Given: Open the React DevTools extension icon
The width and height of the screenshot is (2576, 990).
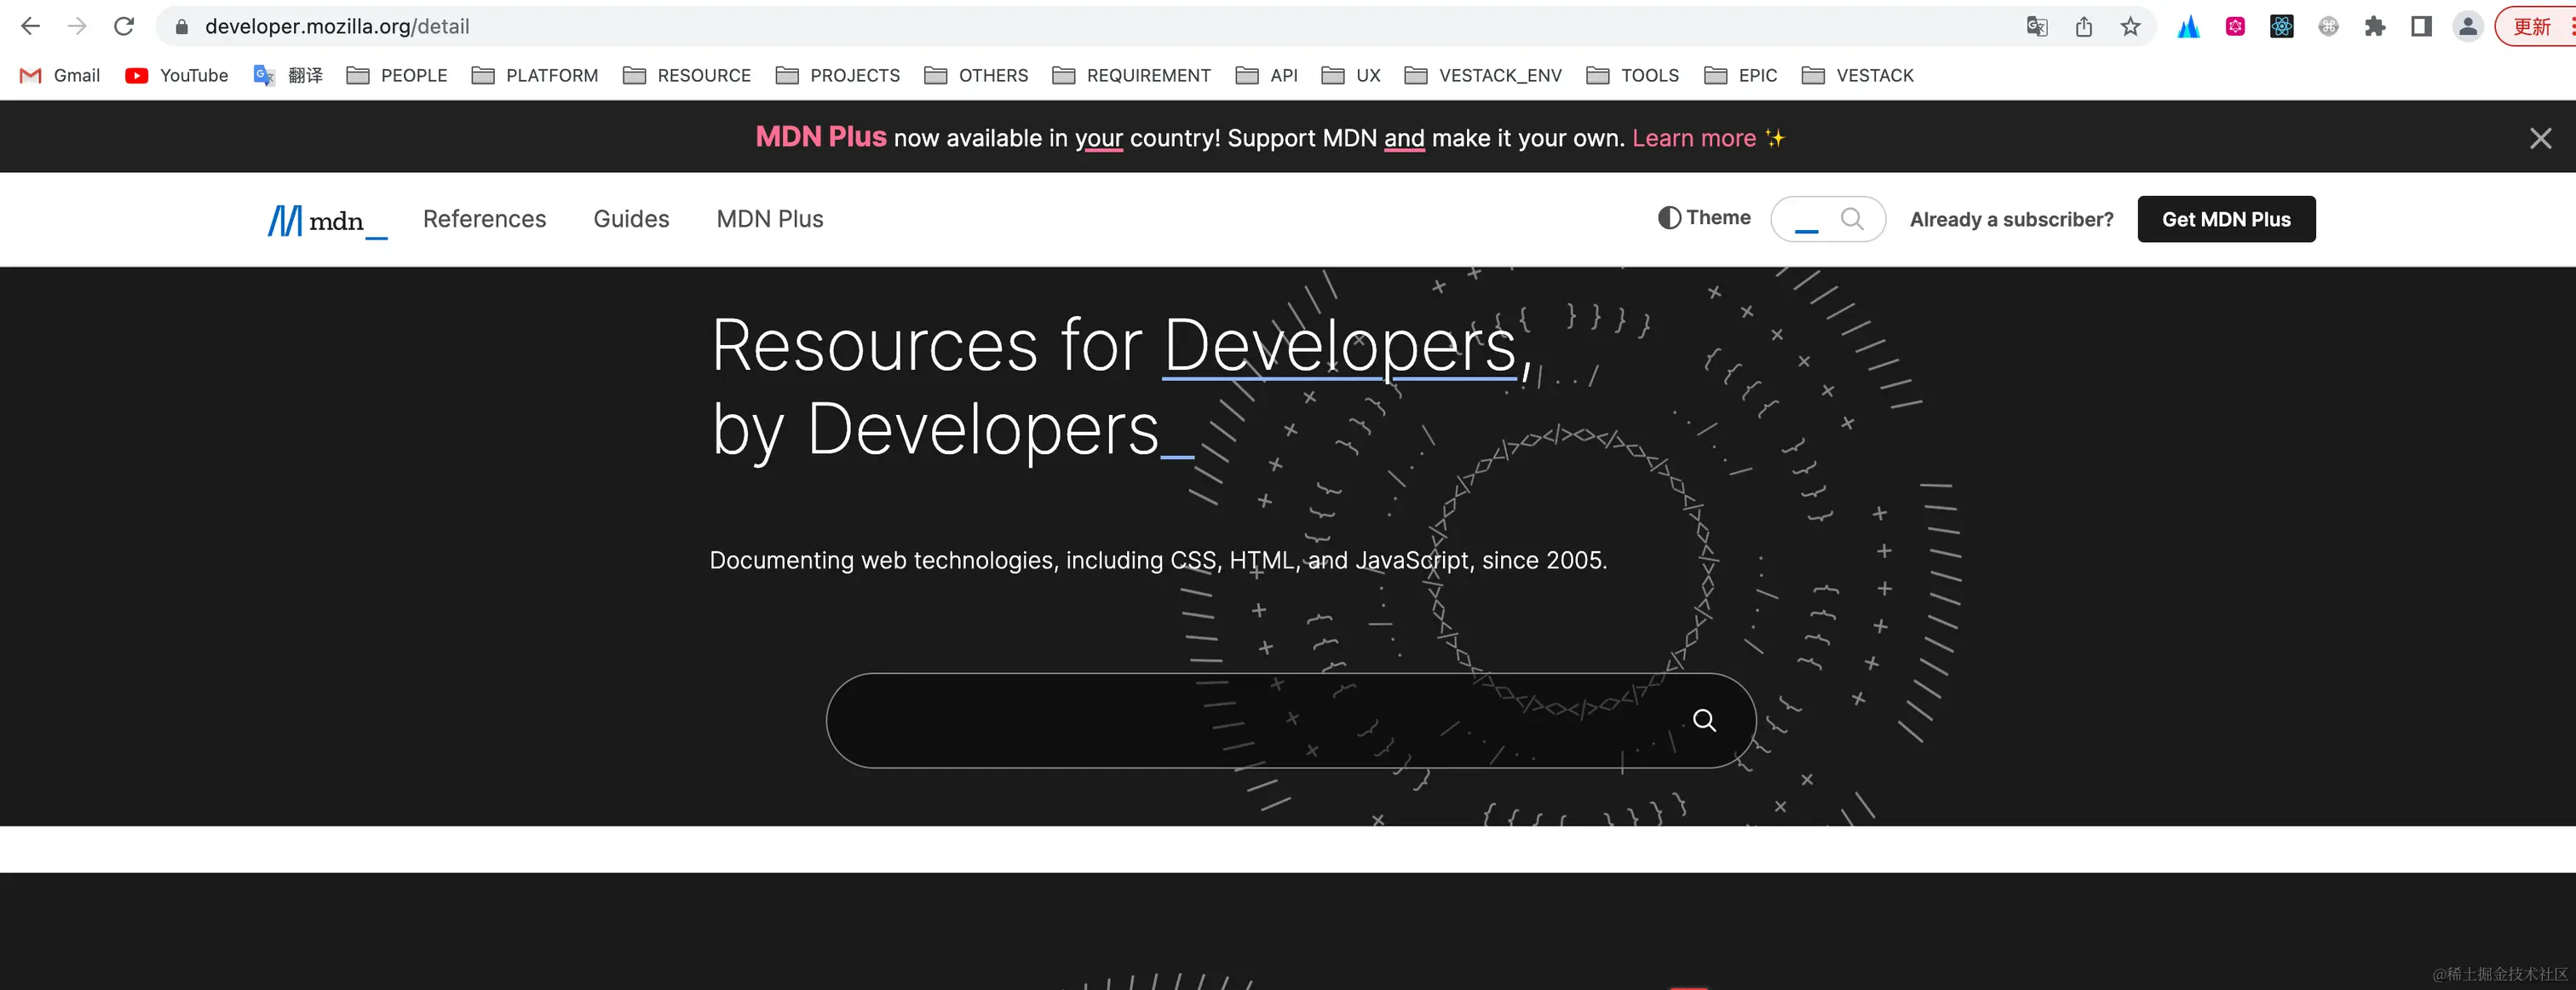Looking at the screenshot, I should [x=2281, y=27].
